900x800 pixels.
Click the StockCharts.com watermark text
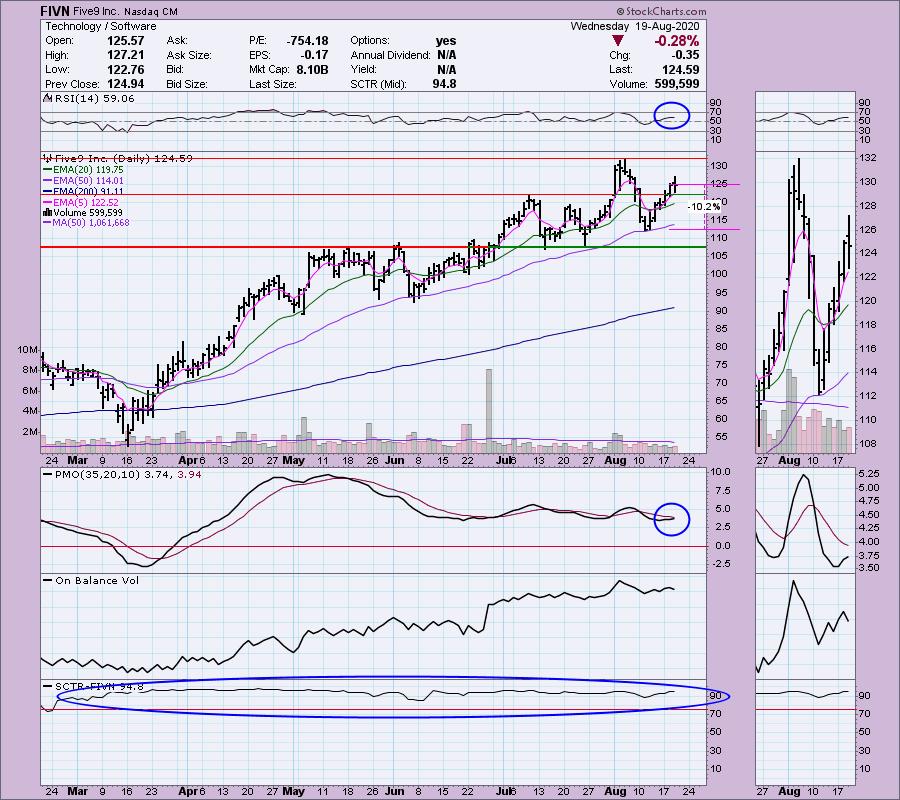(x=661, y=11)
